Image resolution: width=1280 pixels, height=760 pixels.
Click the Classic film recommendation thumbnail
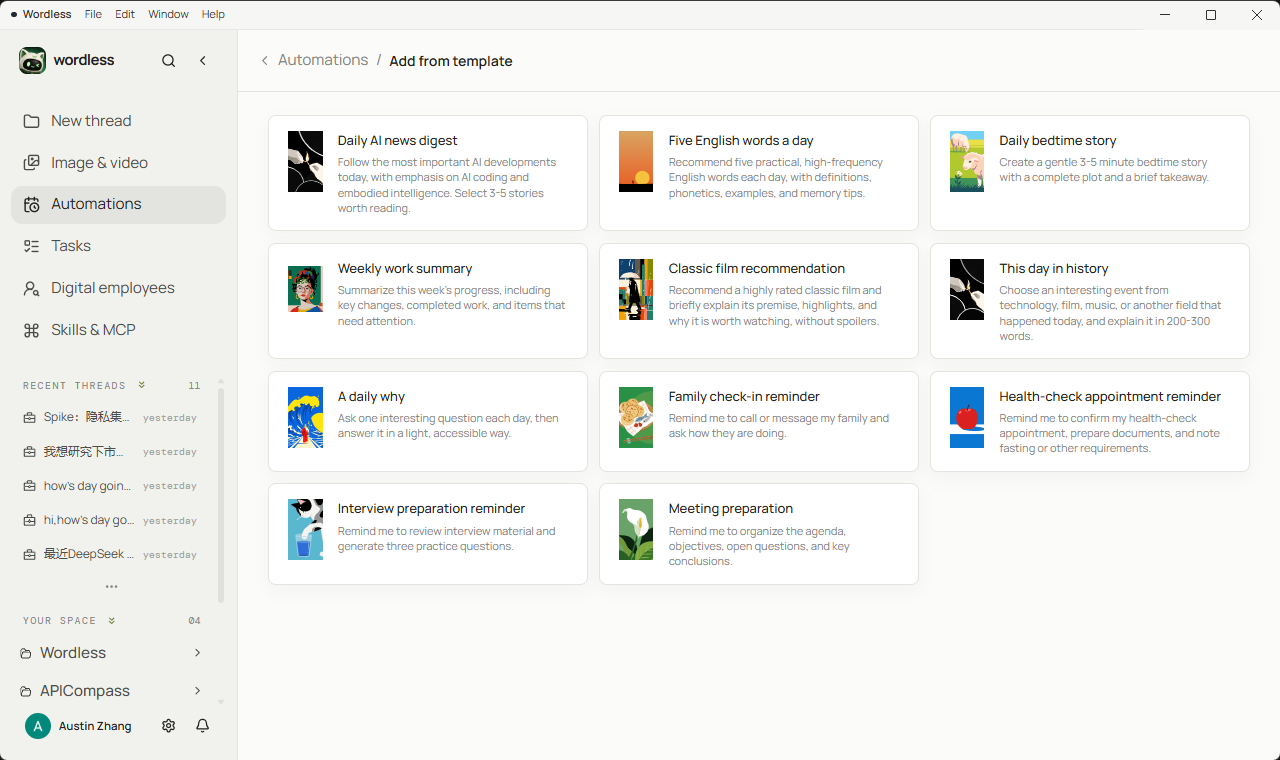[x=636, y=289]
